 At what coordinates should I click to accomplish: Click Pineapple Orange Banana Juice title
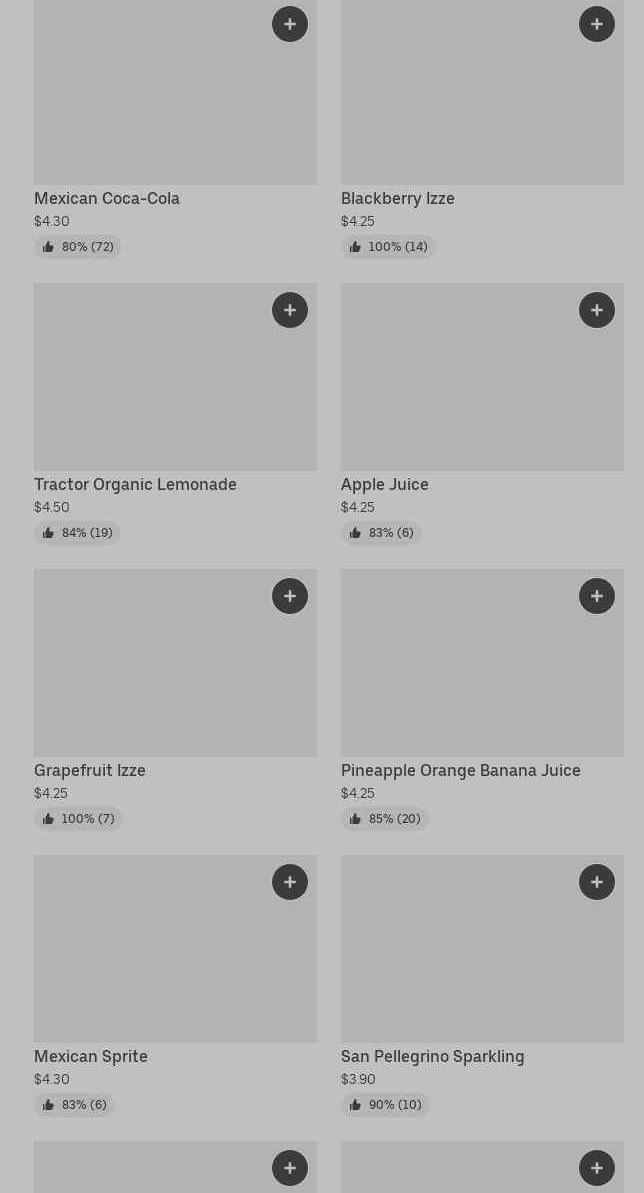[461, 771]
